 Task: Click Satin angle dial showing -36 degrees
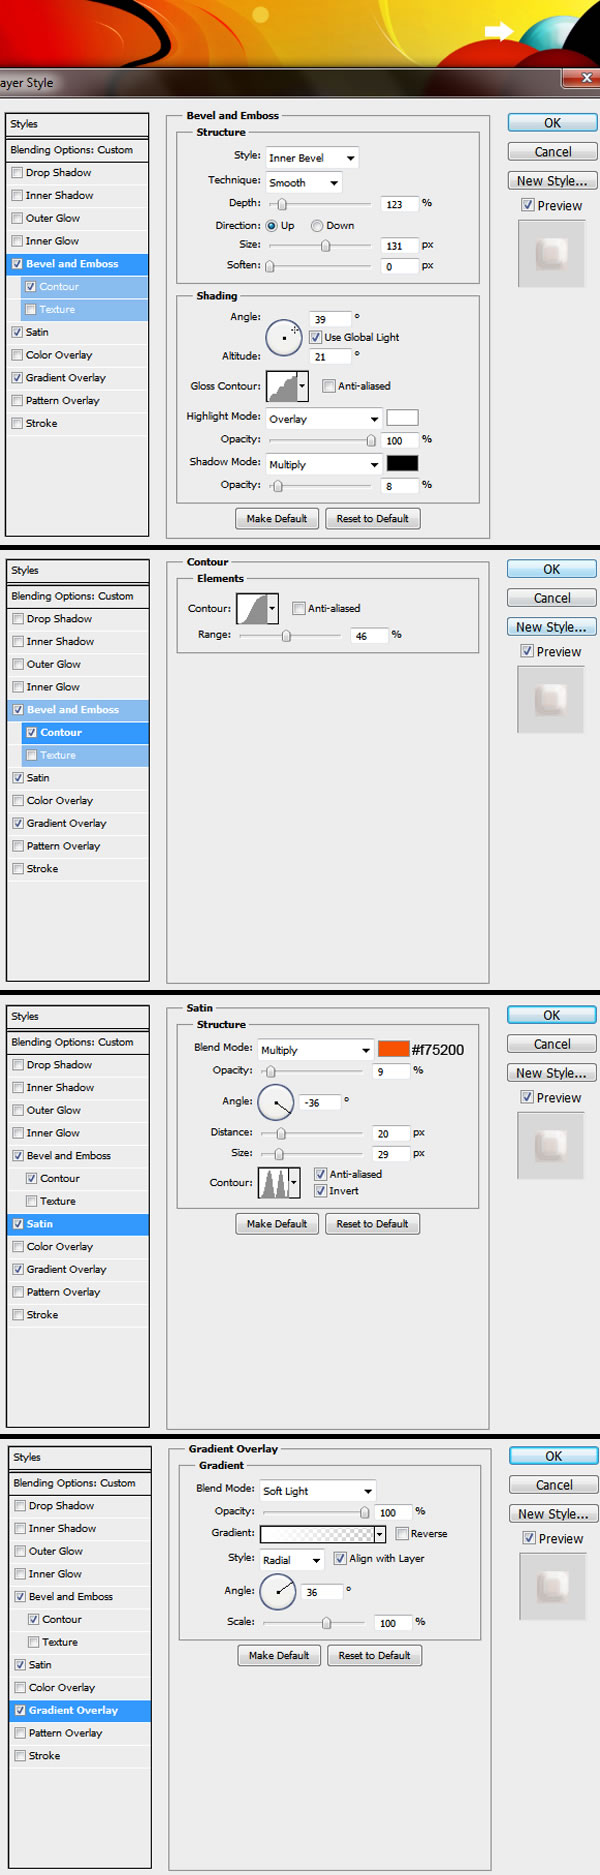pos(276,1102)
